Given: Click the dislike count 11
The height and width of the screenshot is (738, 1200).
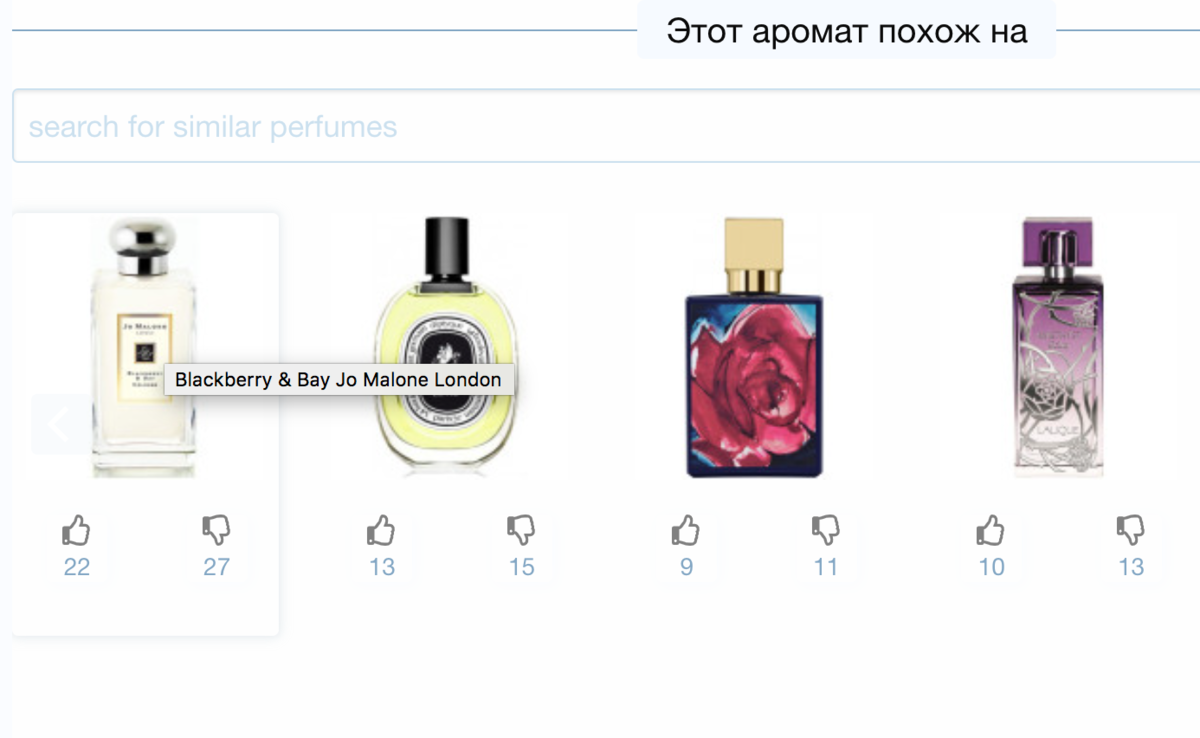Looking at the screenshot, I should click(x=826, y=567).
